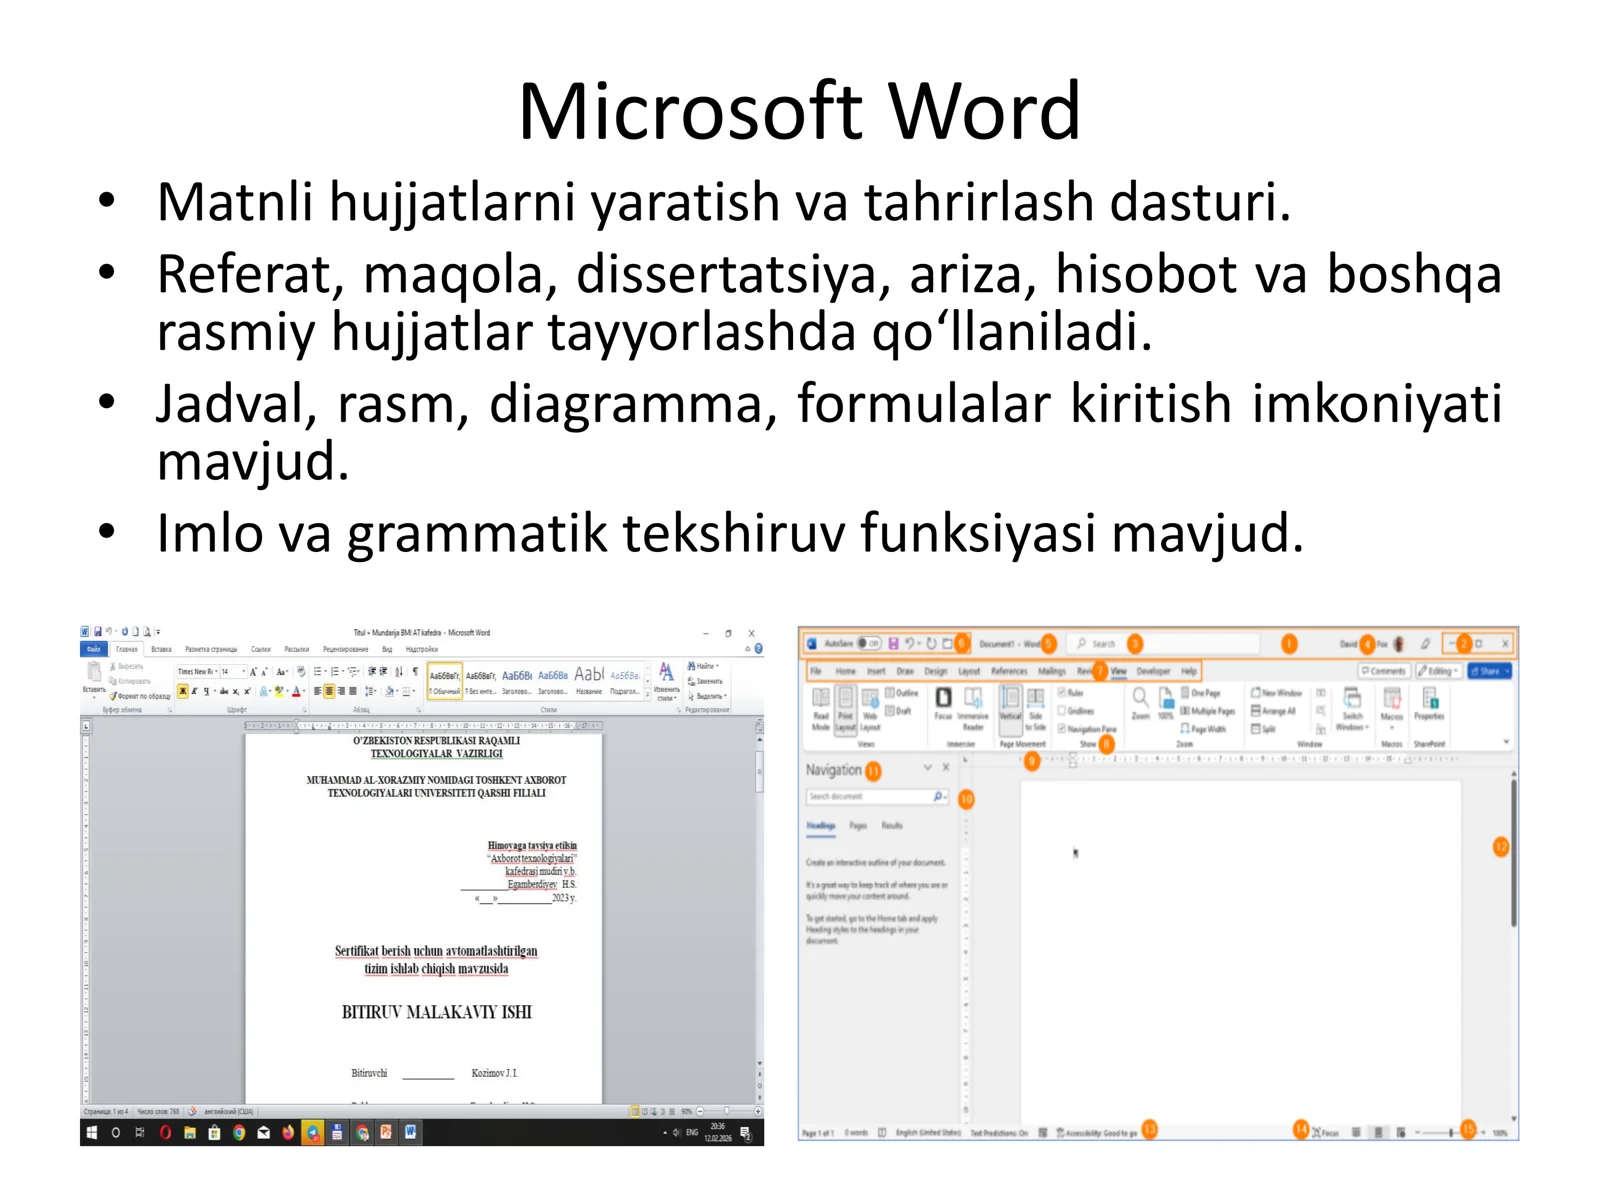Image resolution: width=1600 pixels, height=1200 pixels.
Task: Click Multiple Pages in Zoom group
Action: [x=1208, y=711]
